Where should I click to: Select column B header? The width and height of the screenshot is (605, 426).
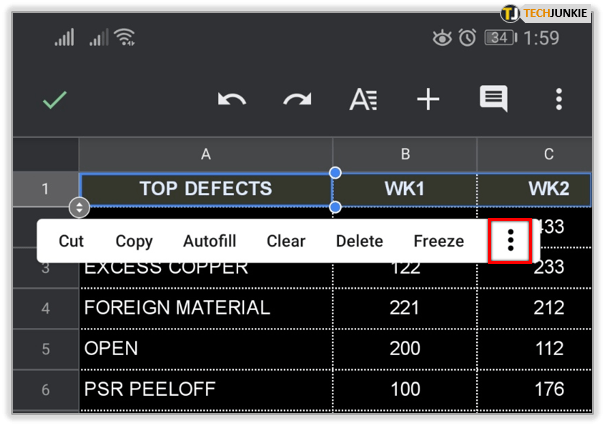pos(405,154)
